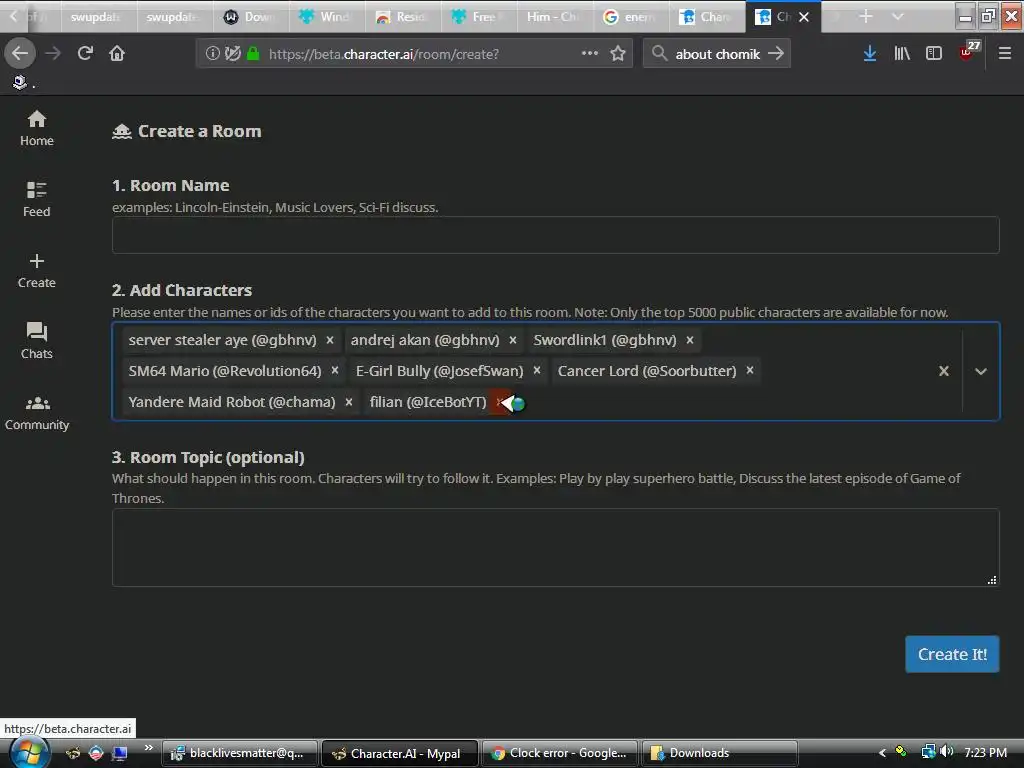Click the bookmark toolbar icon under back button

[x=20, y=82]
